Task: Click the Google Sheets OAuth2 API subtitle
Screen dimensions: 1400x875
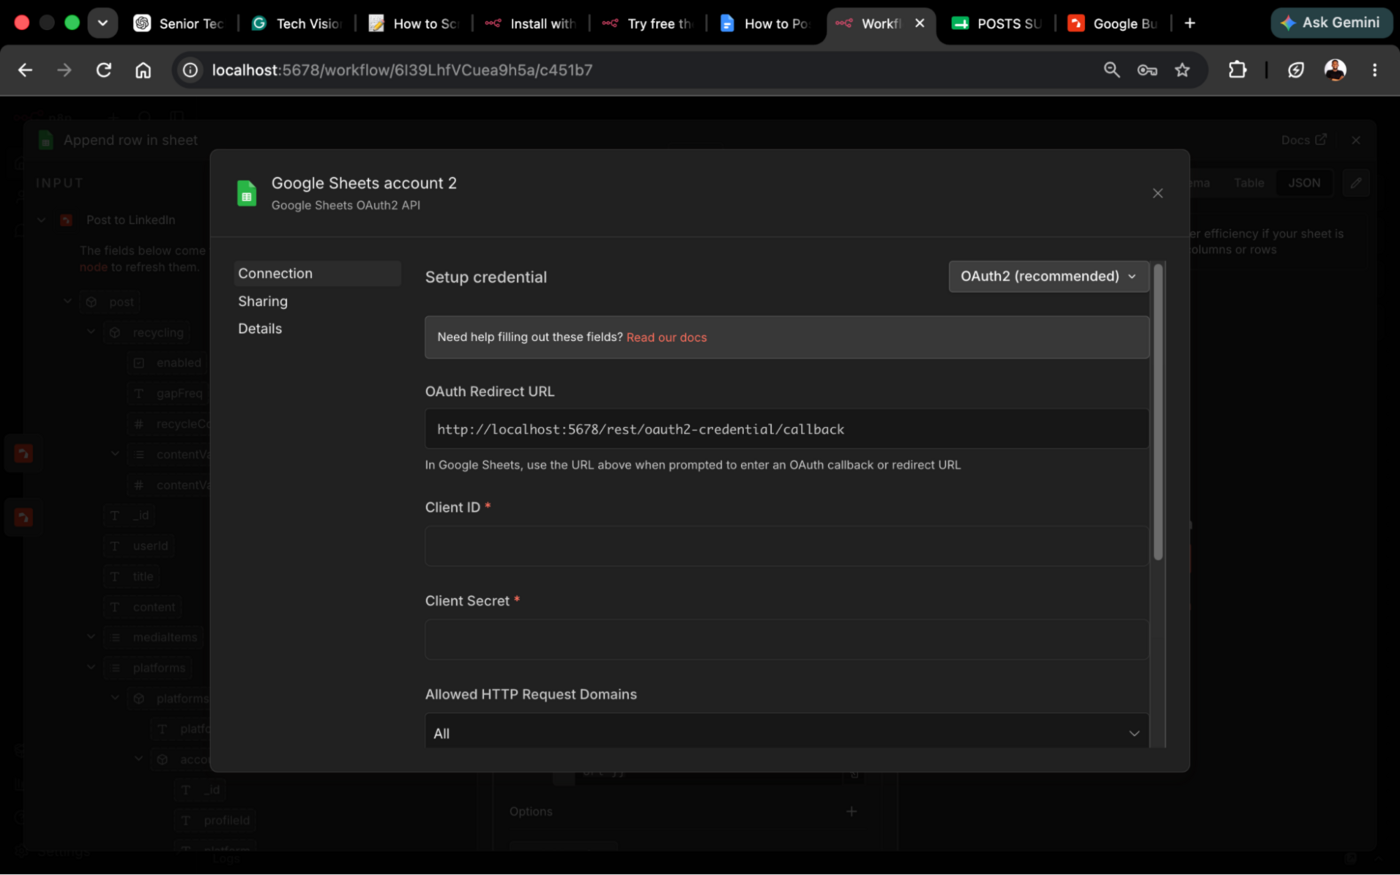Action: (x=346, y=205)
